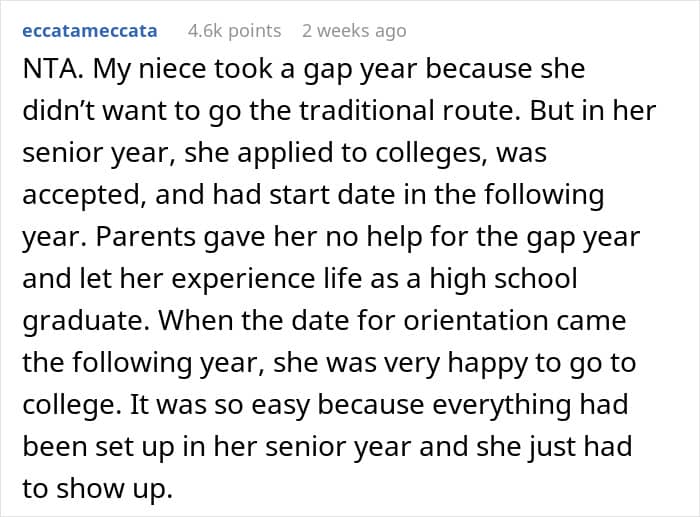This screenshot has width=700, height=517.
Task: Click the 4.6k points score label
Action: [x=234, y=31]
